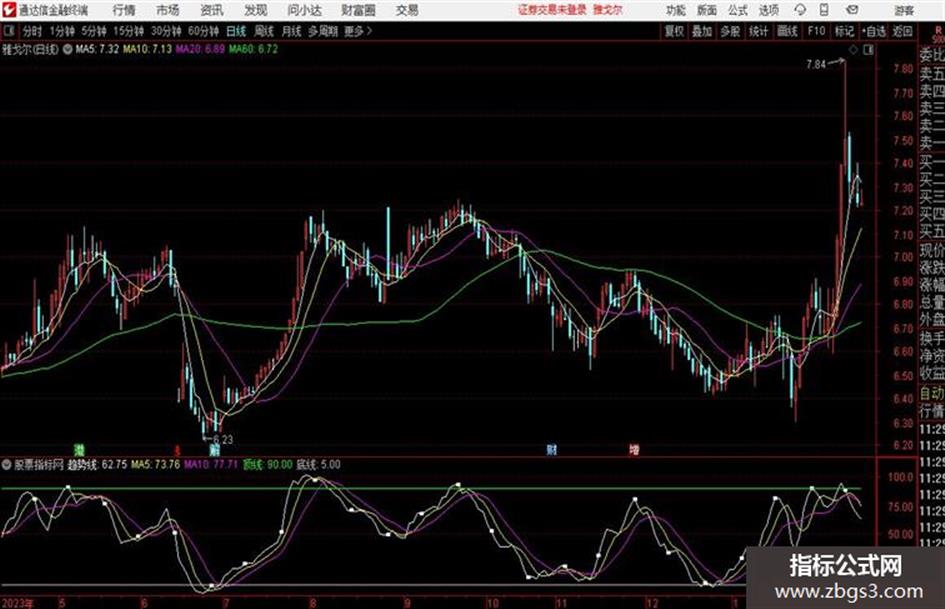The image size is (945, 609).
Task: Open the 财富圈 menu
Action: coord(358,10)
